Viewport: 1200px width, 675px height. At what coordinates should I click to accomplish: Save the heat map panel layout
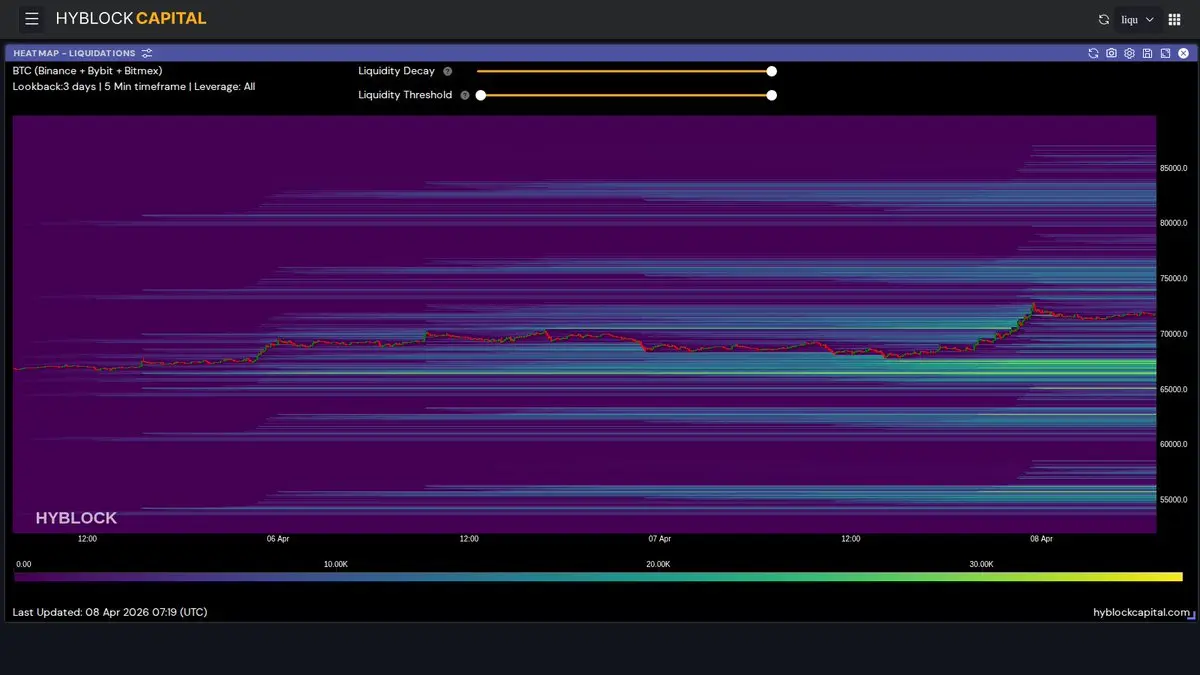coord(1147,53)
